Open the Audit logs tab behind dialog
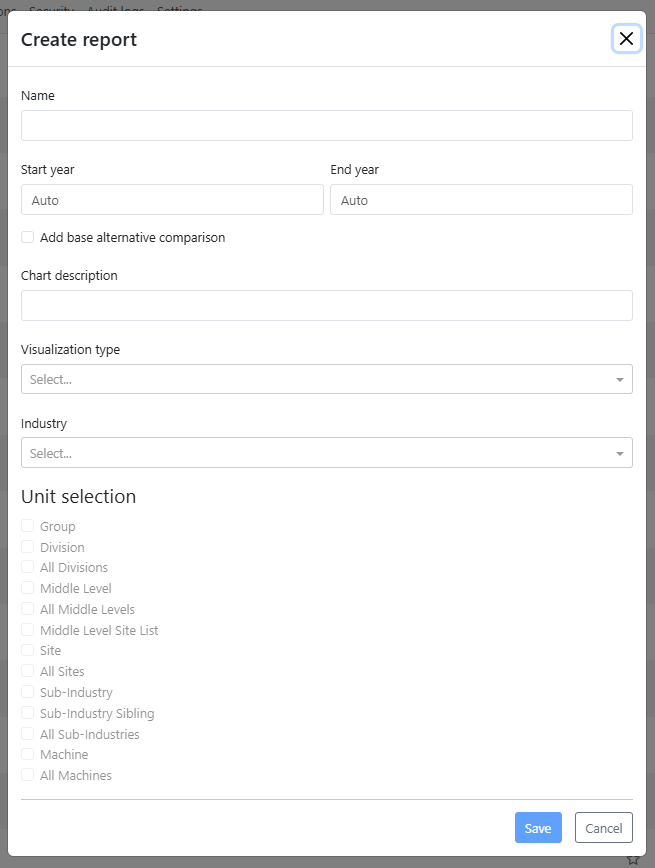Image resolution: width=655 pixels, height=868 pixels. 116,9
